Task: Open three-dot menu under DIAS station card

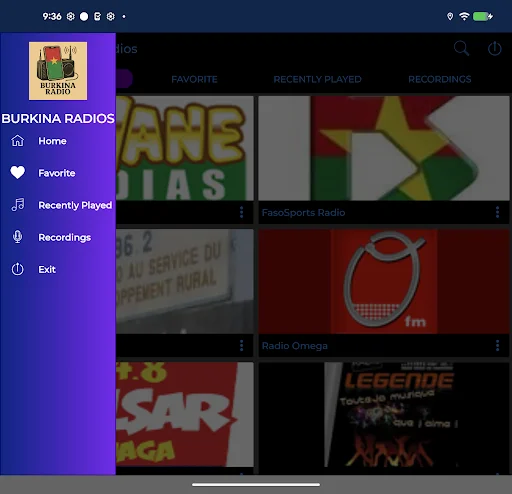Action: point(242,212)
